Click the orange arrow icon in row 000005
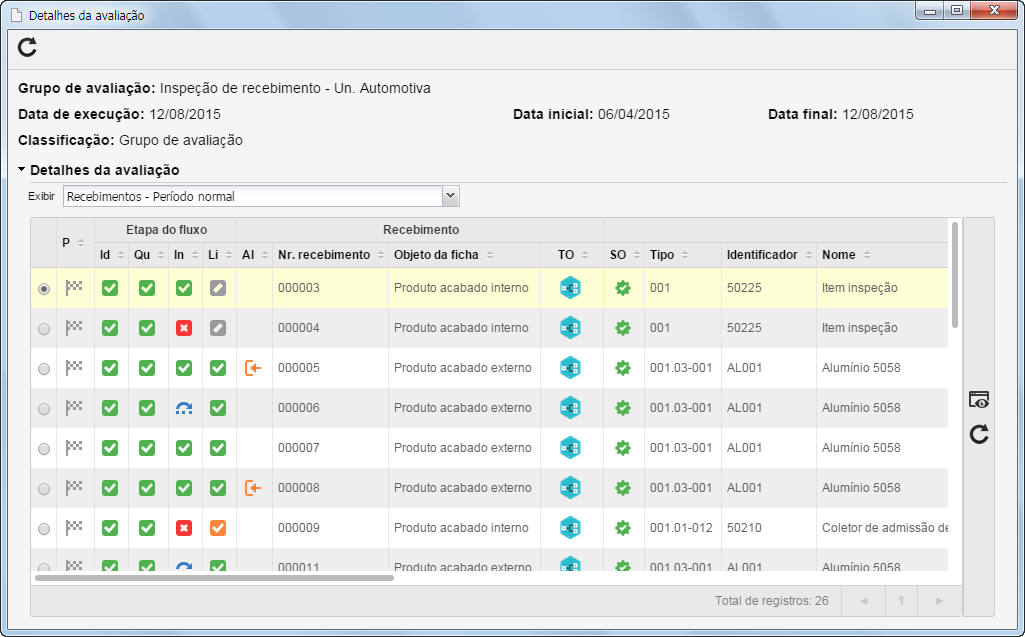1025x637 pixels. [253, 368]
